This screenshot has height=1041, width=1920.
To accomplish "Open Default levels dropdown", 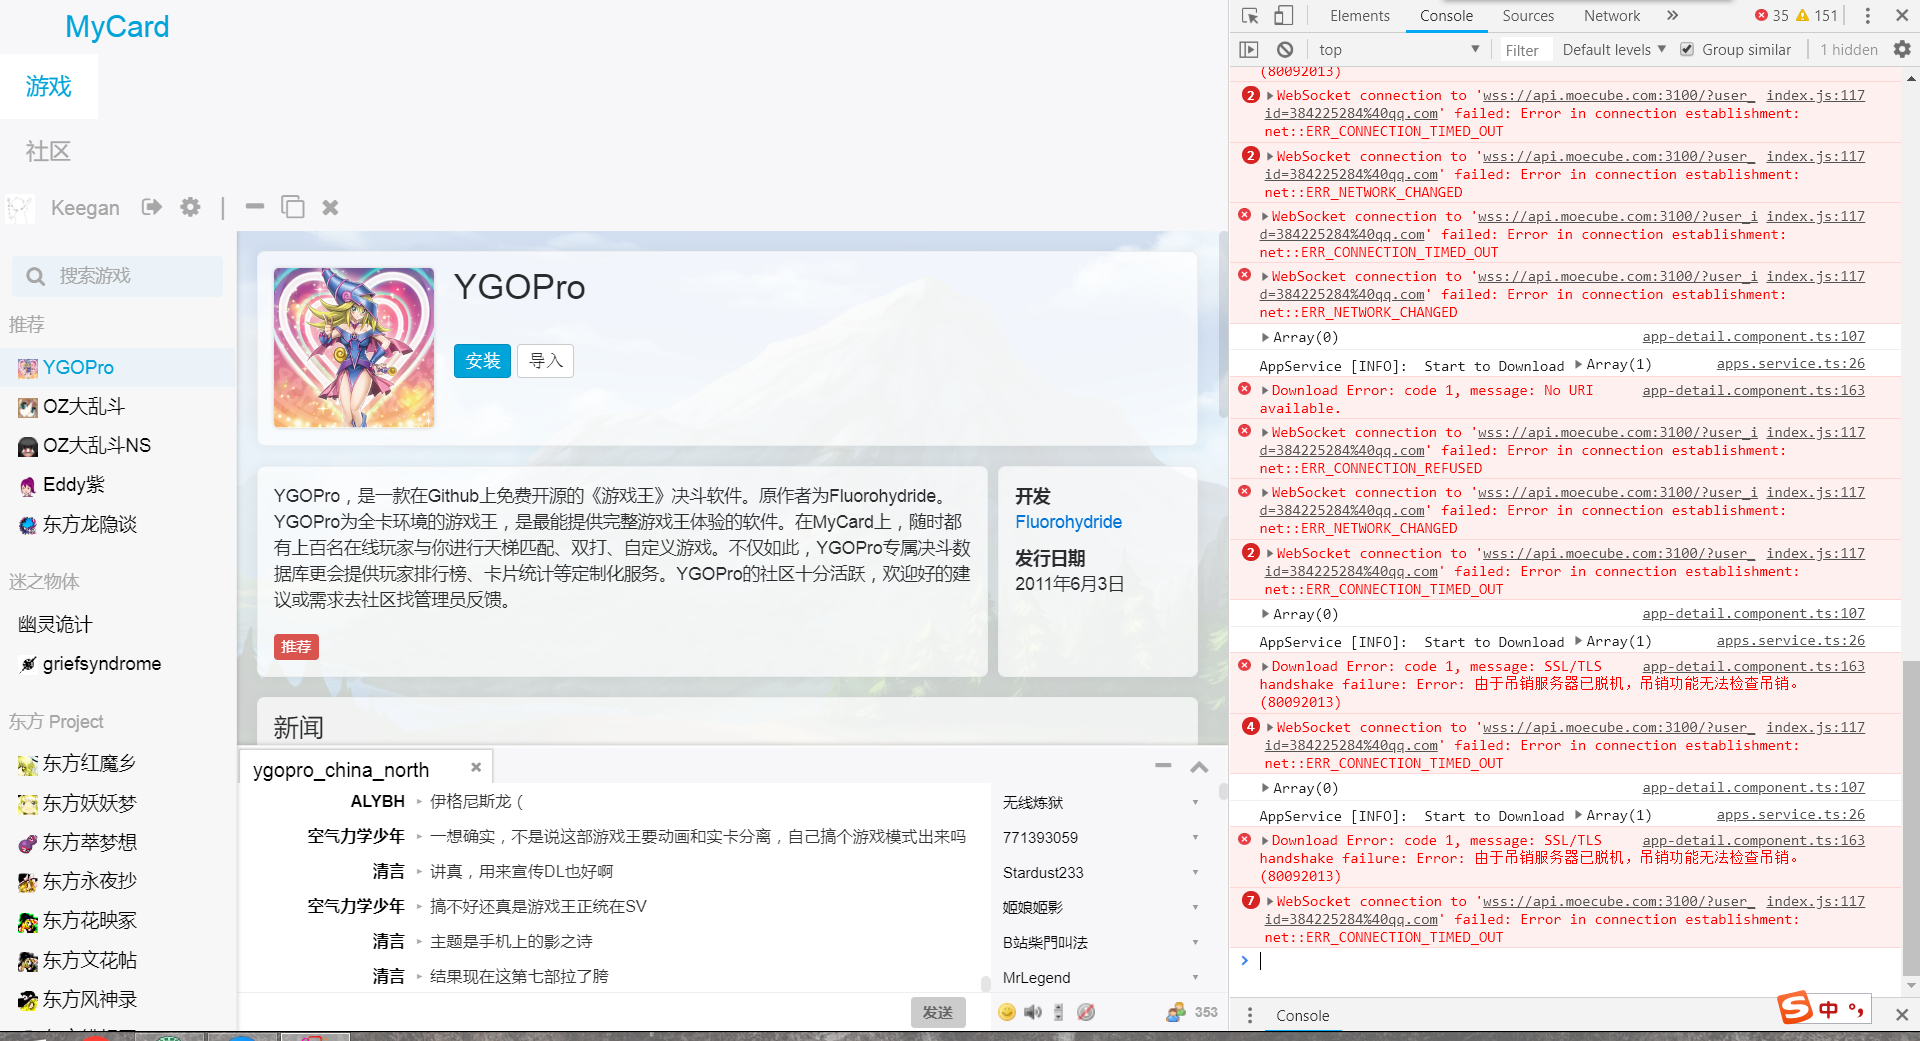I will 1614,50.
